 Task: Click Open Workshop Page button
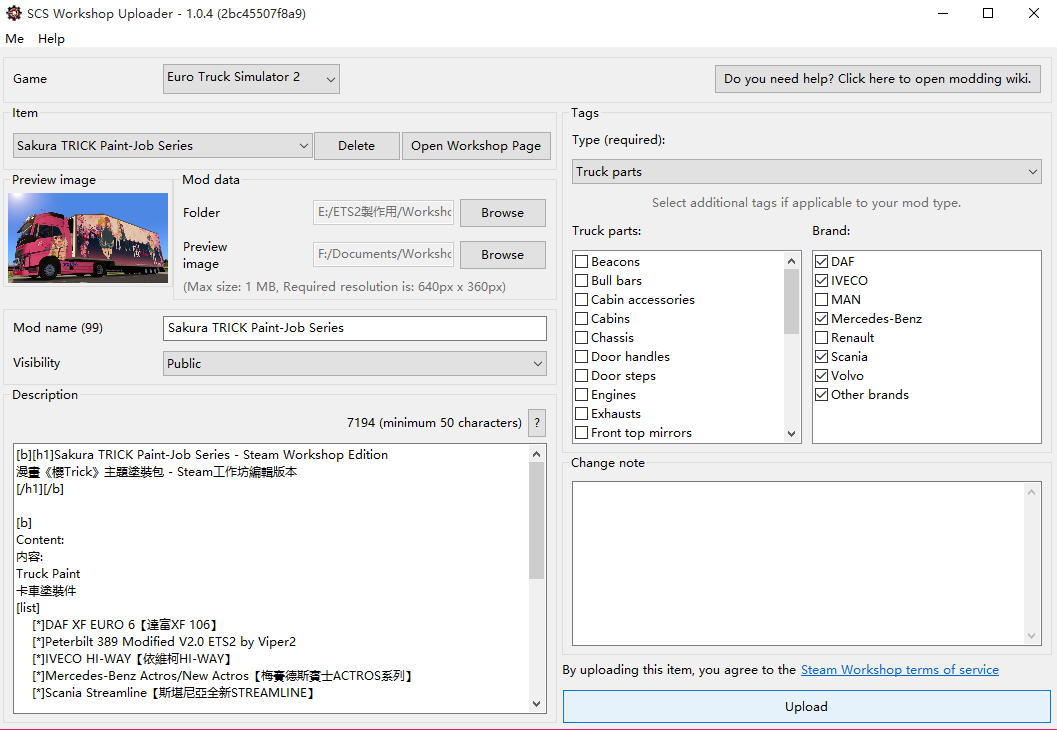coord(476,146)
